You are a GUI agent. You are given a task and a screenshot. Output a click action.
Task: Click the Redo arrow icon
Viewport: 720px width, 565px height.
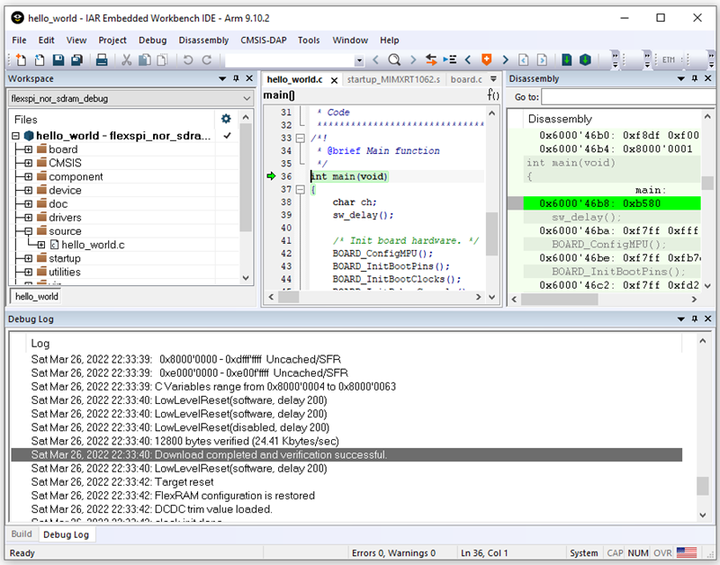[x=206, y=60]
